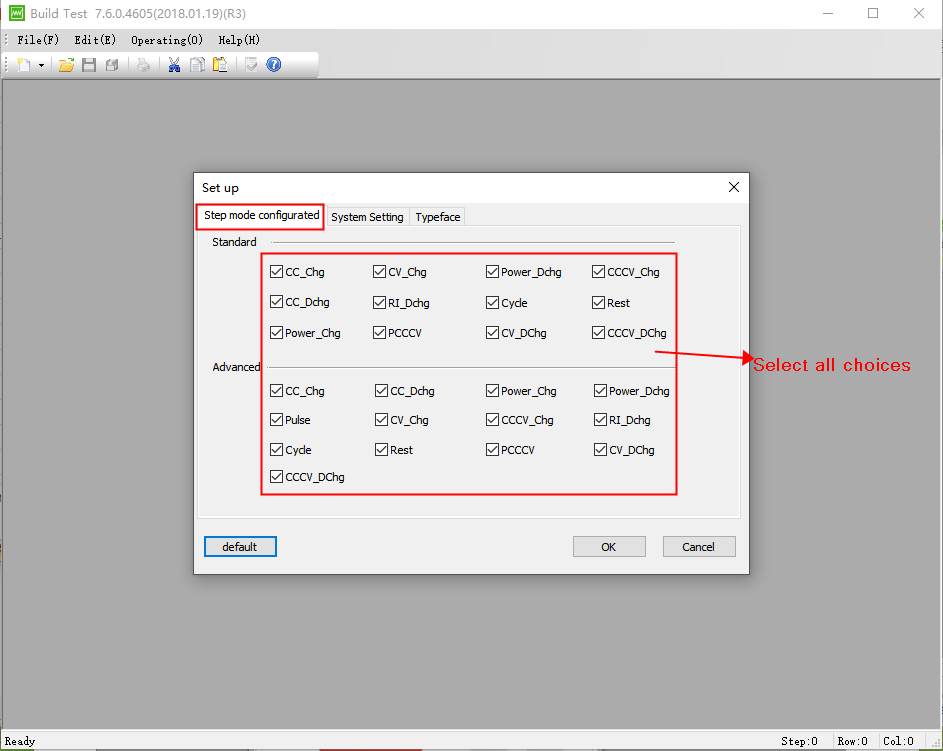Switch to Typeface tab
Screen dimensions: 943x751
point(437,217)
